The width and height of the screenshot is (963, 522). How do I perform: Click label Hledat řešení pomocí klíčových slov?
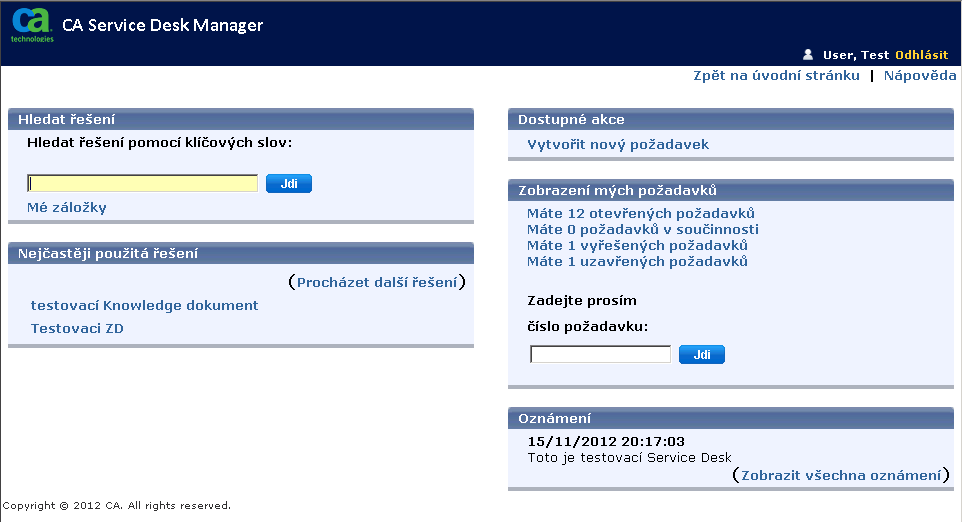point(160,143)
